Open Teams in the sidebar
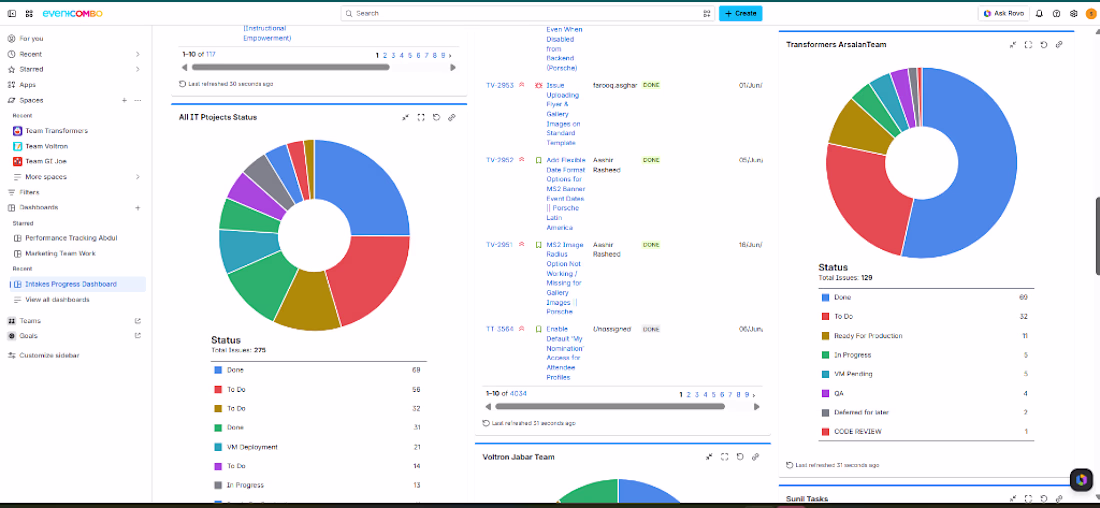1100x508 pixels. pyautogui.click(x=30, y=321)
